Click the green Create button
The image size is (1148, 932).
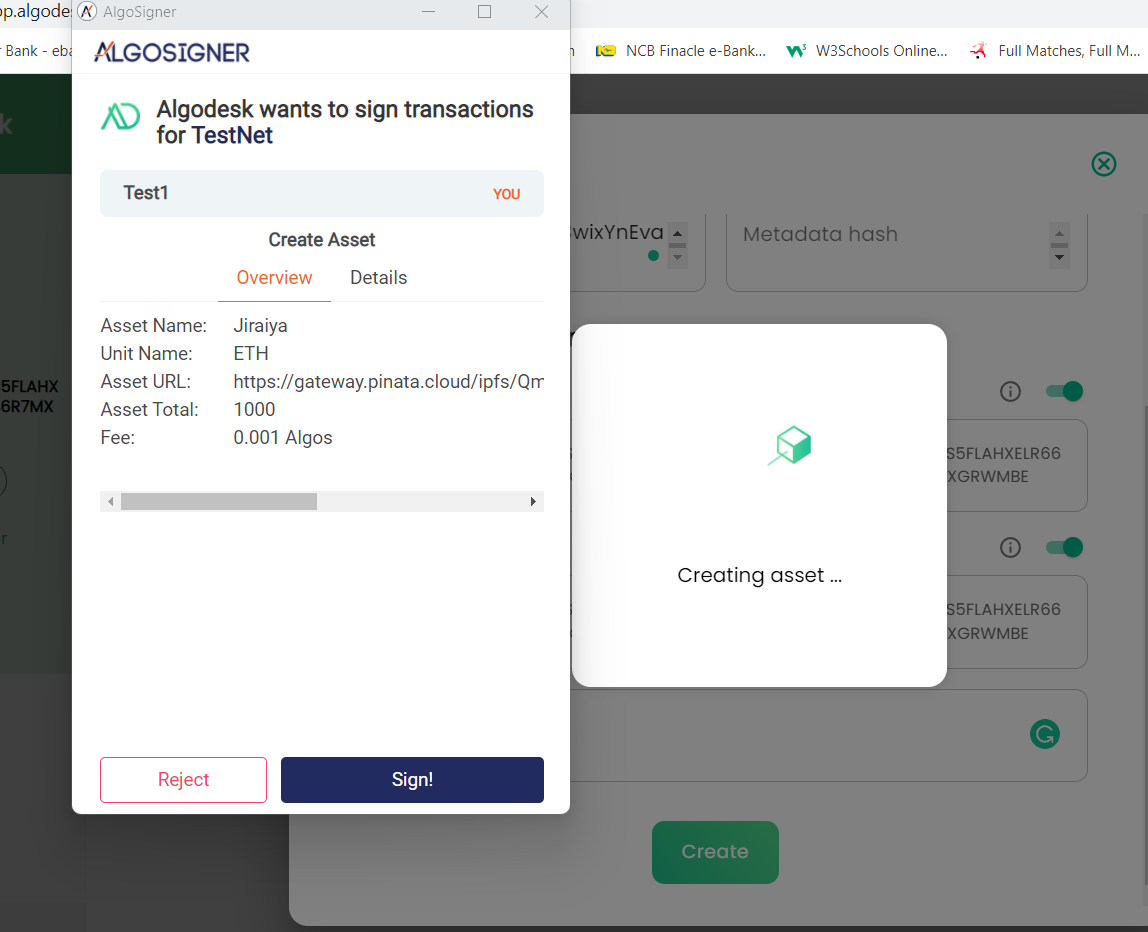[x=715, y=851]
